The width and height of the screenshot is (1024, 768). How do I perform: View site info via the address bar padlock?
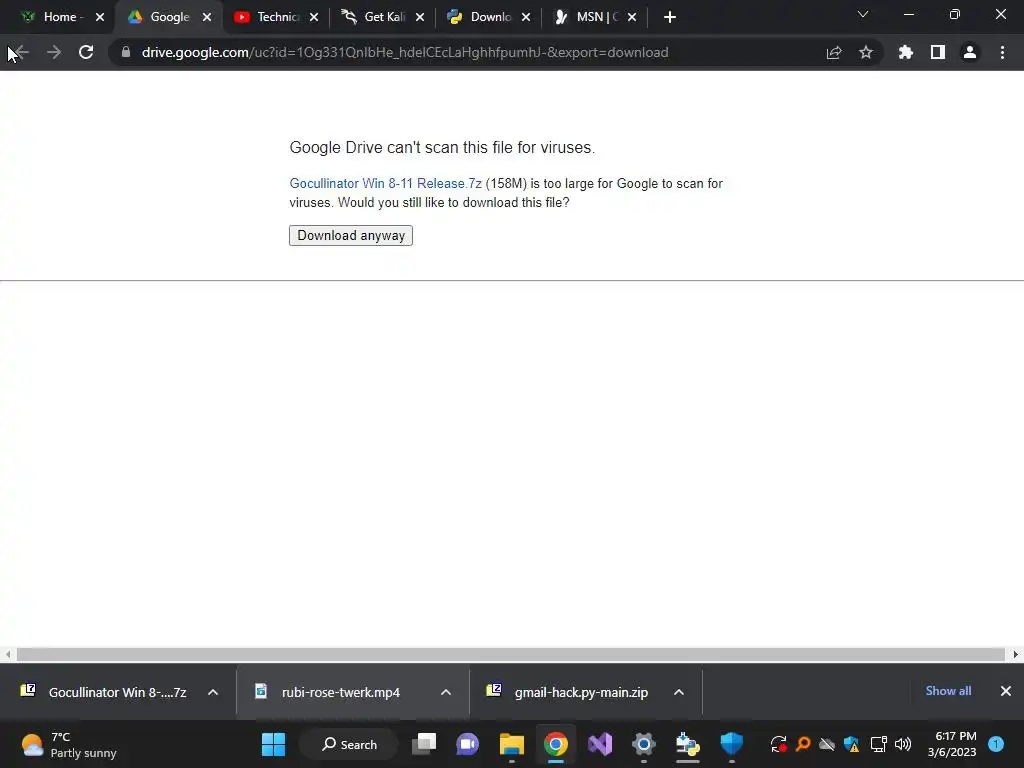(126, 52)
